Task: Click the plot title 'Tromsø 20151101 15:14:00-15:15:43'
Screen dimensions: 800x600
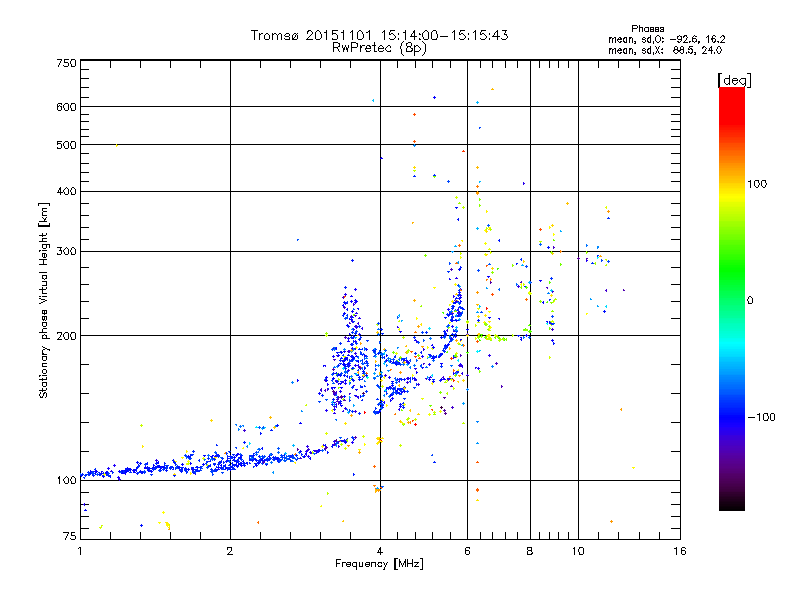Action: 379,35
